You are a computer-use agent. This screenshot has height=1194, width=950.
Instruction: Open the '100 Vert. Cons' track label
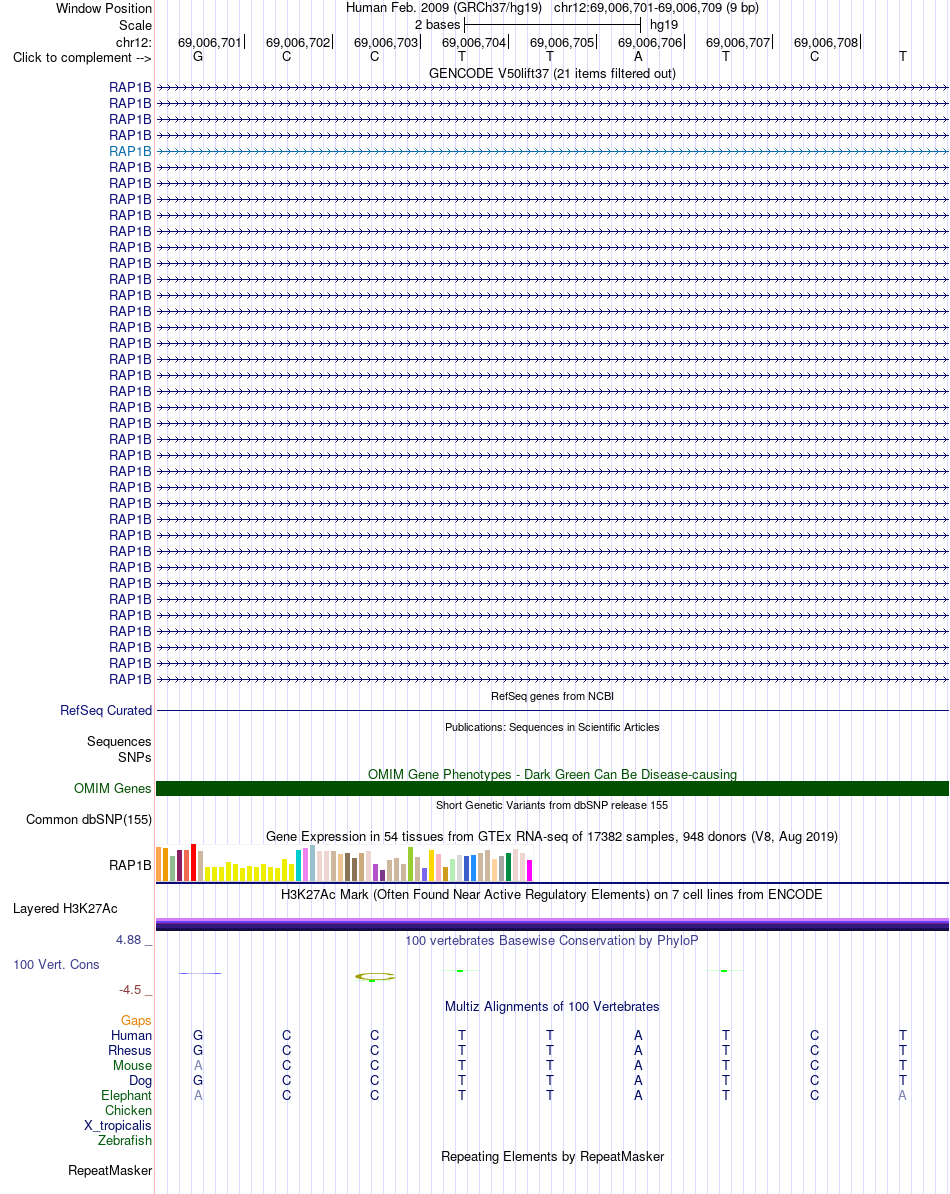click(x=56, y=965)
